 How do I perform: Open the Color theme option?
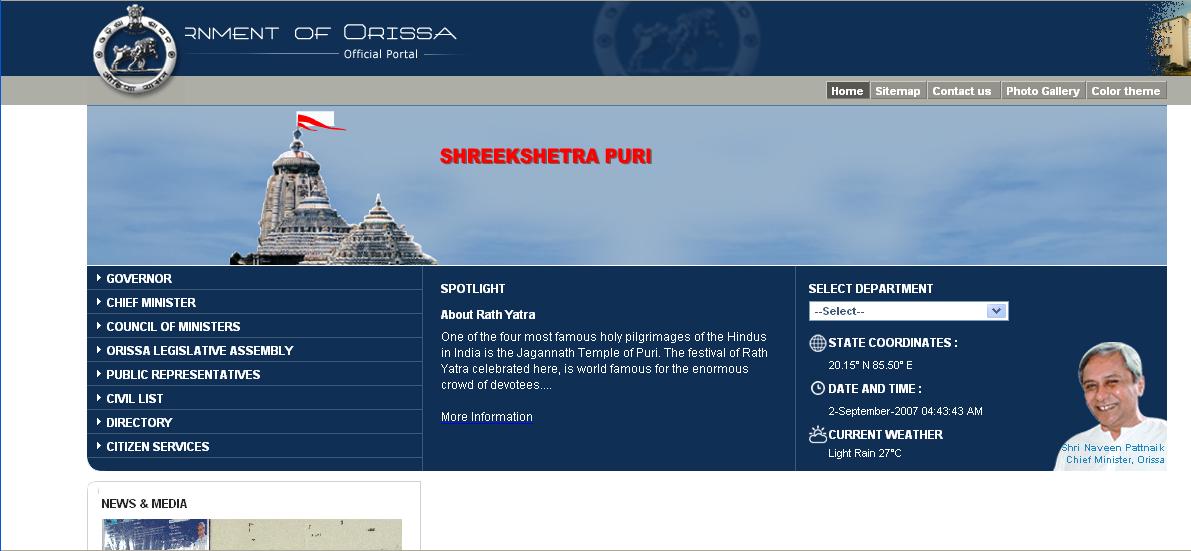point(1126,91)
